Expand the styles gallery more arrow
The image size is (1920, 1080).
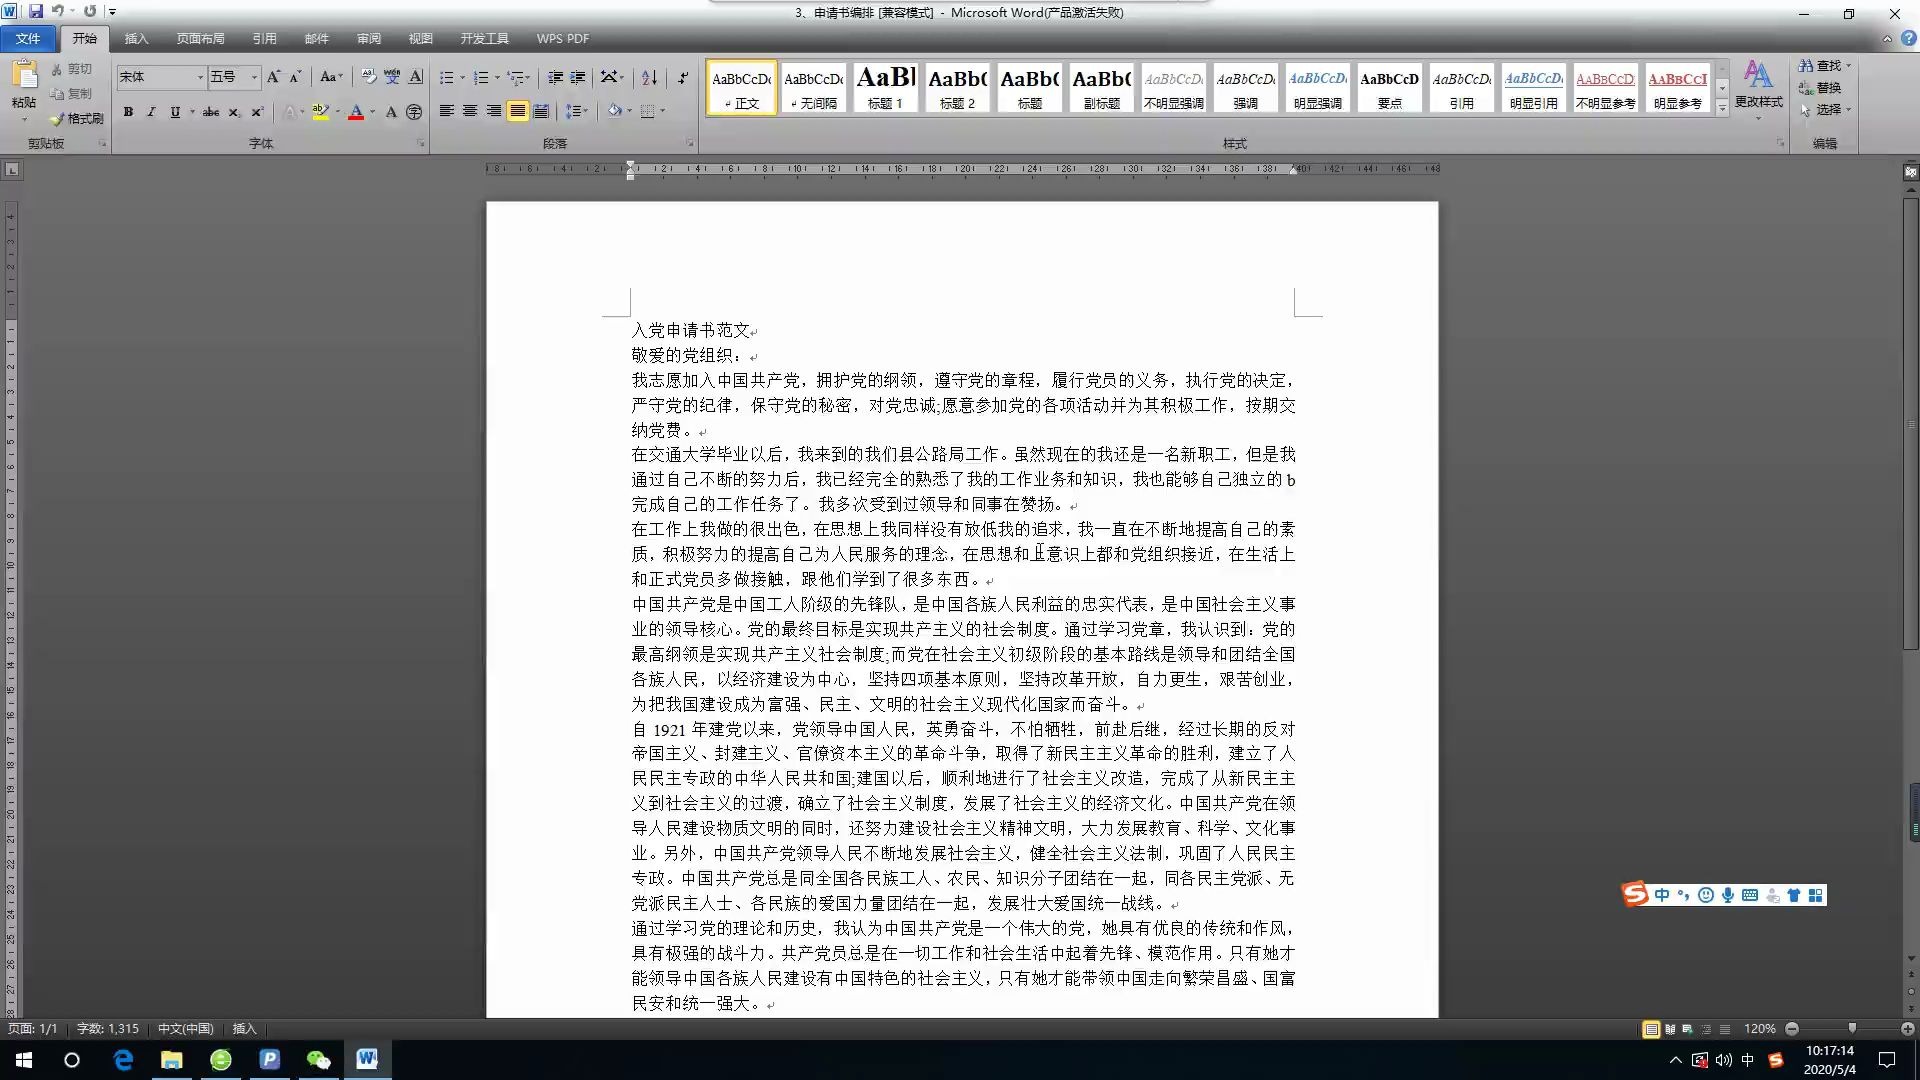(x=1722, y=107)
